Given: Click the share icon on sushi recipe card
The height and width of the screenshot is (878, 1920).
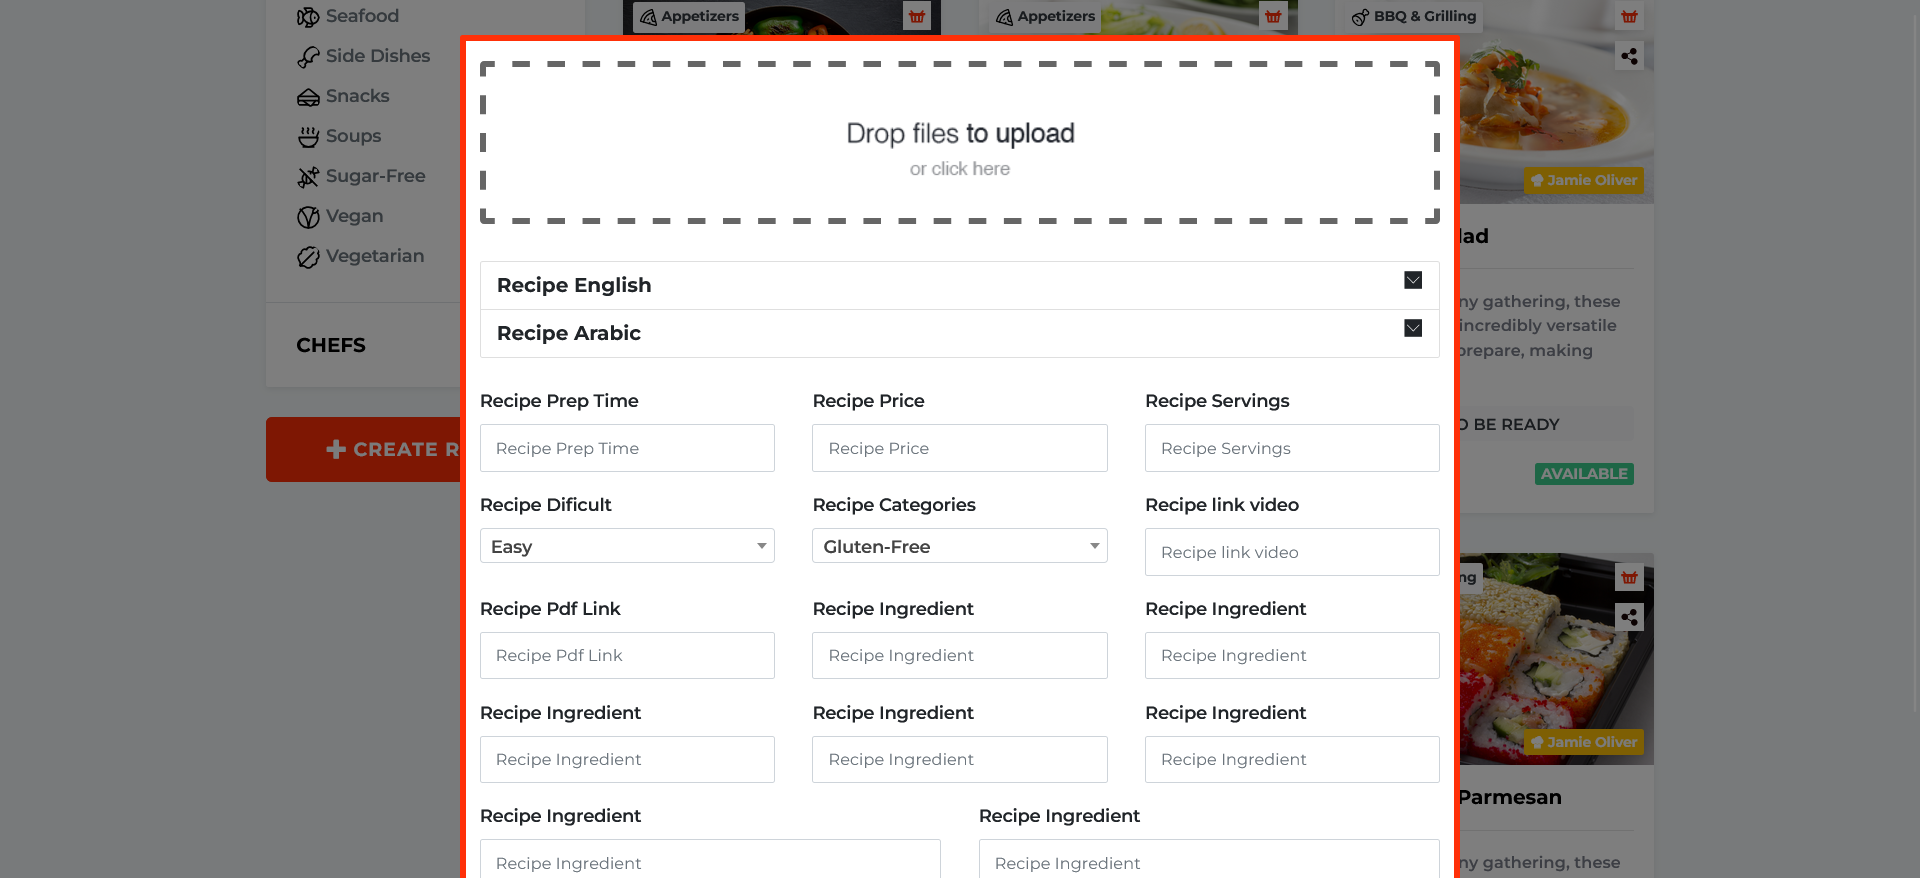Looking at the screenshot, I should [1629, 617].
